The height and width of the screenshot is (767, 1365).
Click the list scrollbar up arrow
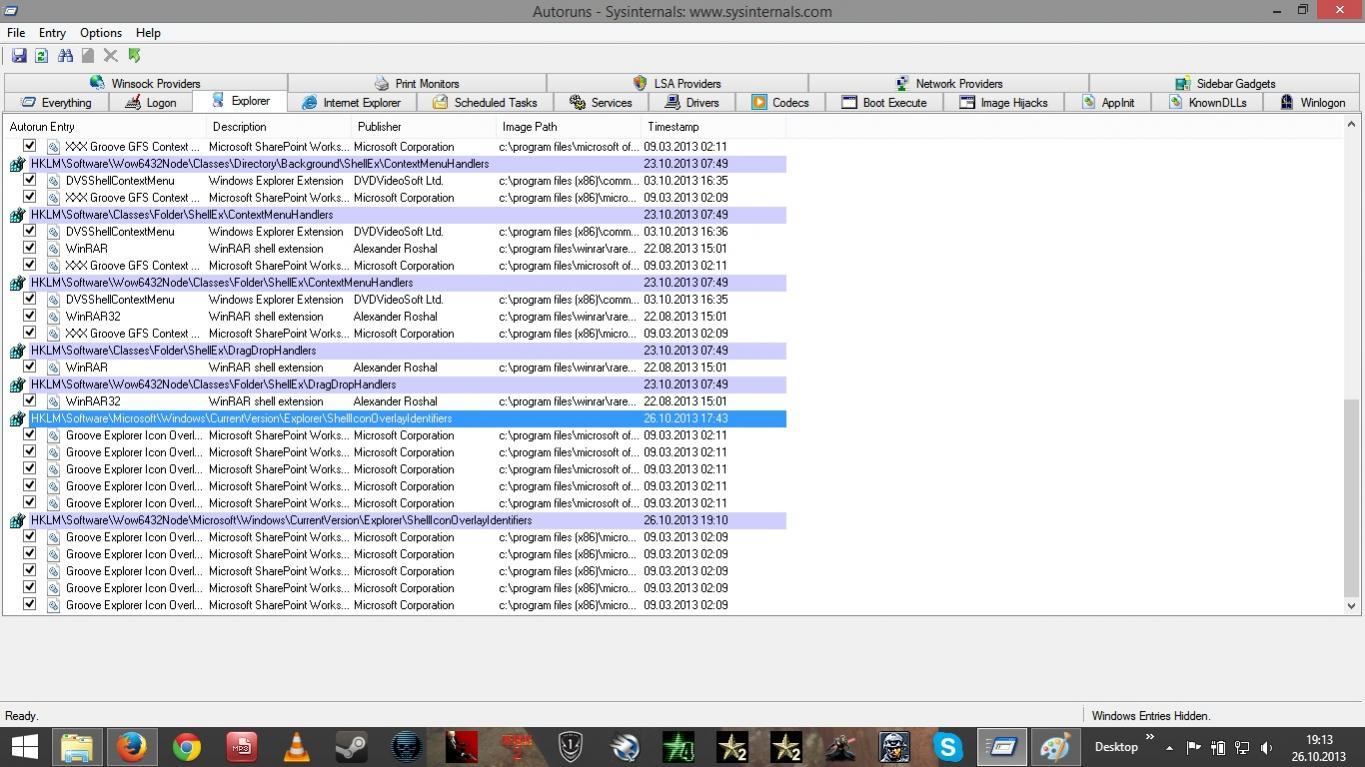coord(1352,125)
